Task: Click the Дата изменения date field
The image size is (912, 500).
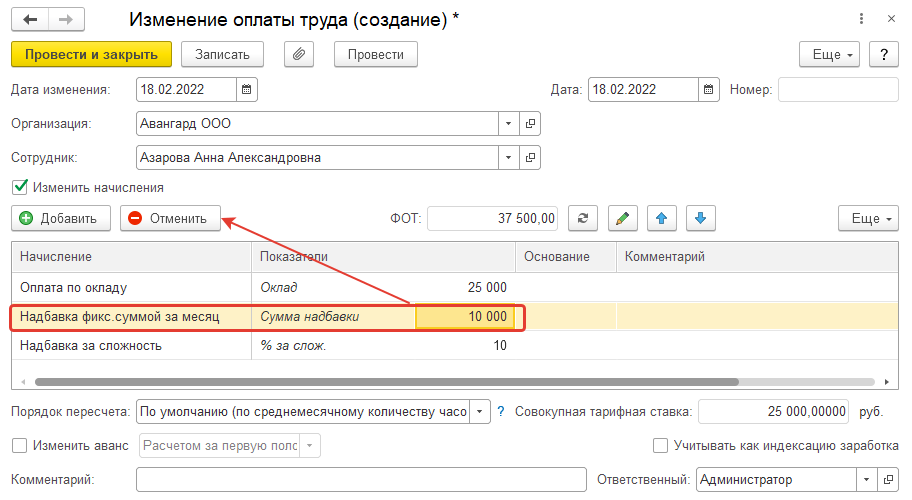Action: point(187,90)
